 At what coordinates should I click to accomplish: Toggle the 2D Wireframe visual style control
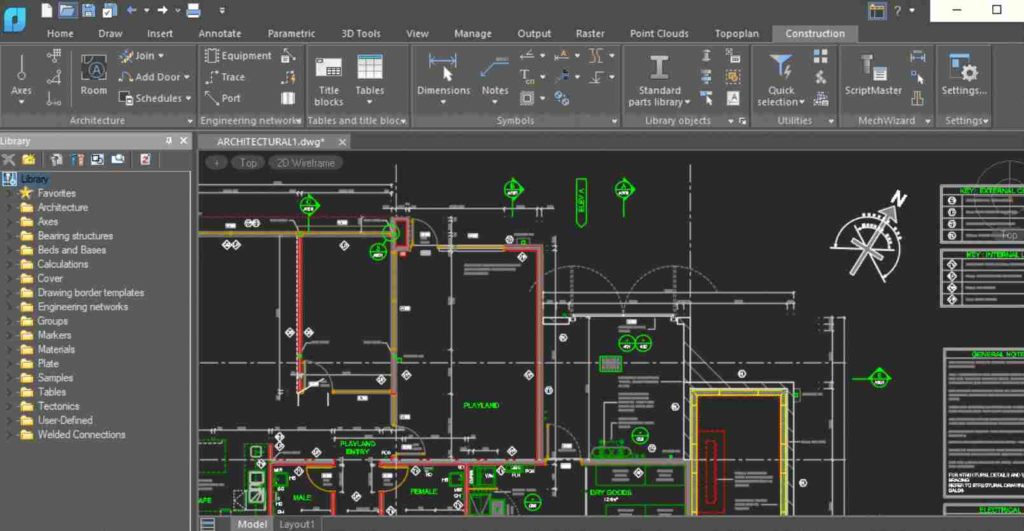coord(305,163)
